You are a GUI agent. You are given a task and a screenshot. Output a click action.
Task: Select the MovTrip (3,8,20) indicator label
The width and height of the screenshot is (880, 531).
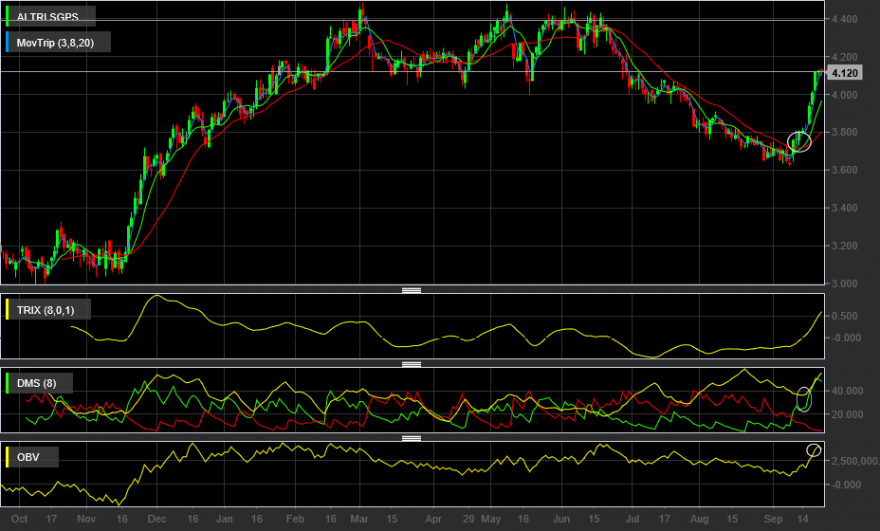click(x=55, y=43)
